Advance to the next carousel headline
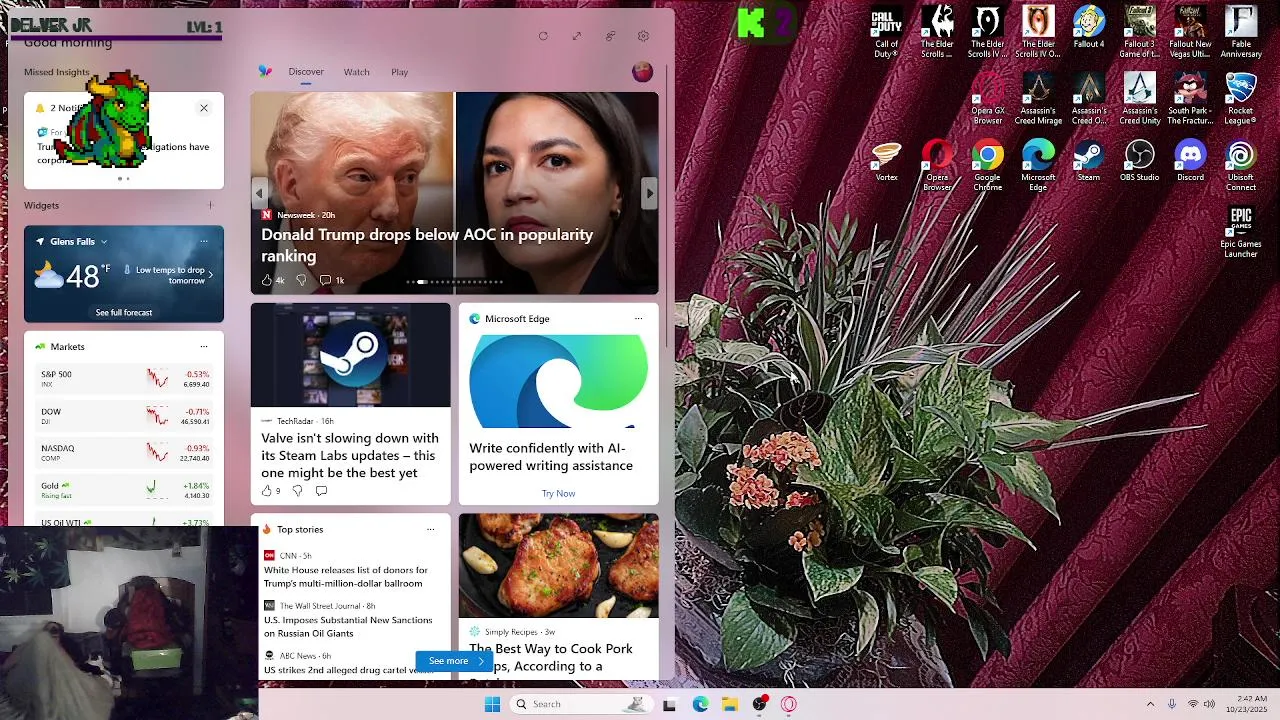 pos(650,194)
